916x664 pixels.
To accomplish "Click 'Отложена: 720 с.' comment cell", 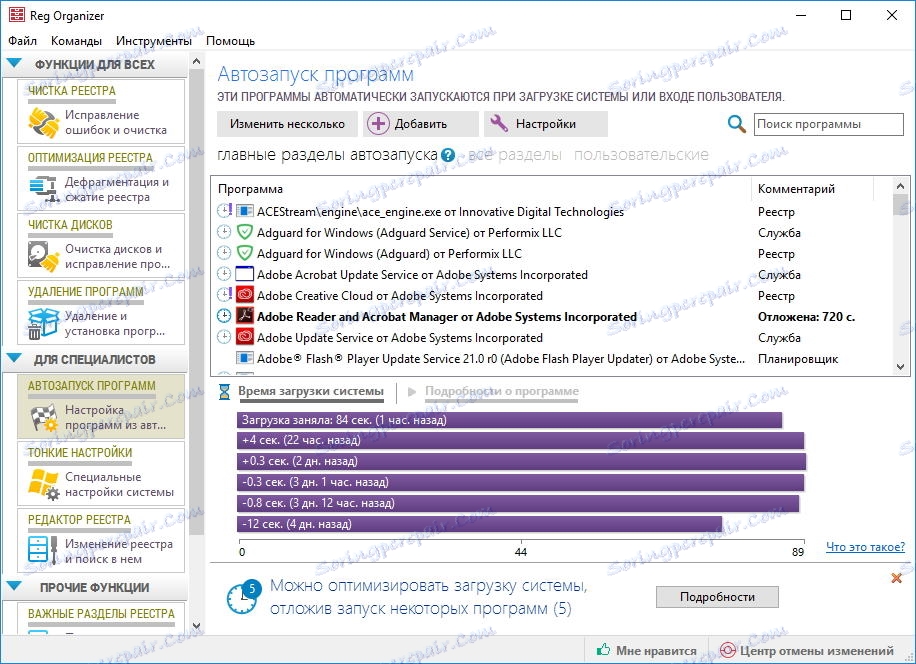I will (806, 317).
